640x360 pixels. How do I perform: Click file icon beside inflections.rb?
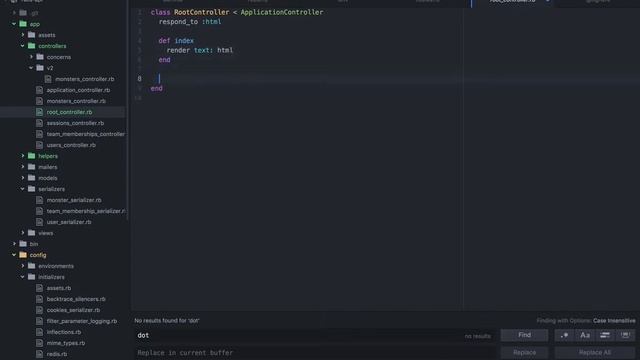(39, 332)
